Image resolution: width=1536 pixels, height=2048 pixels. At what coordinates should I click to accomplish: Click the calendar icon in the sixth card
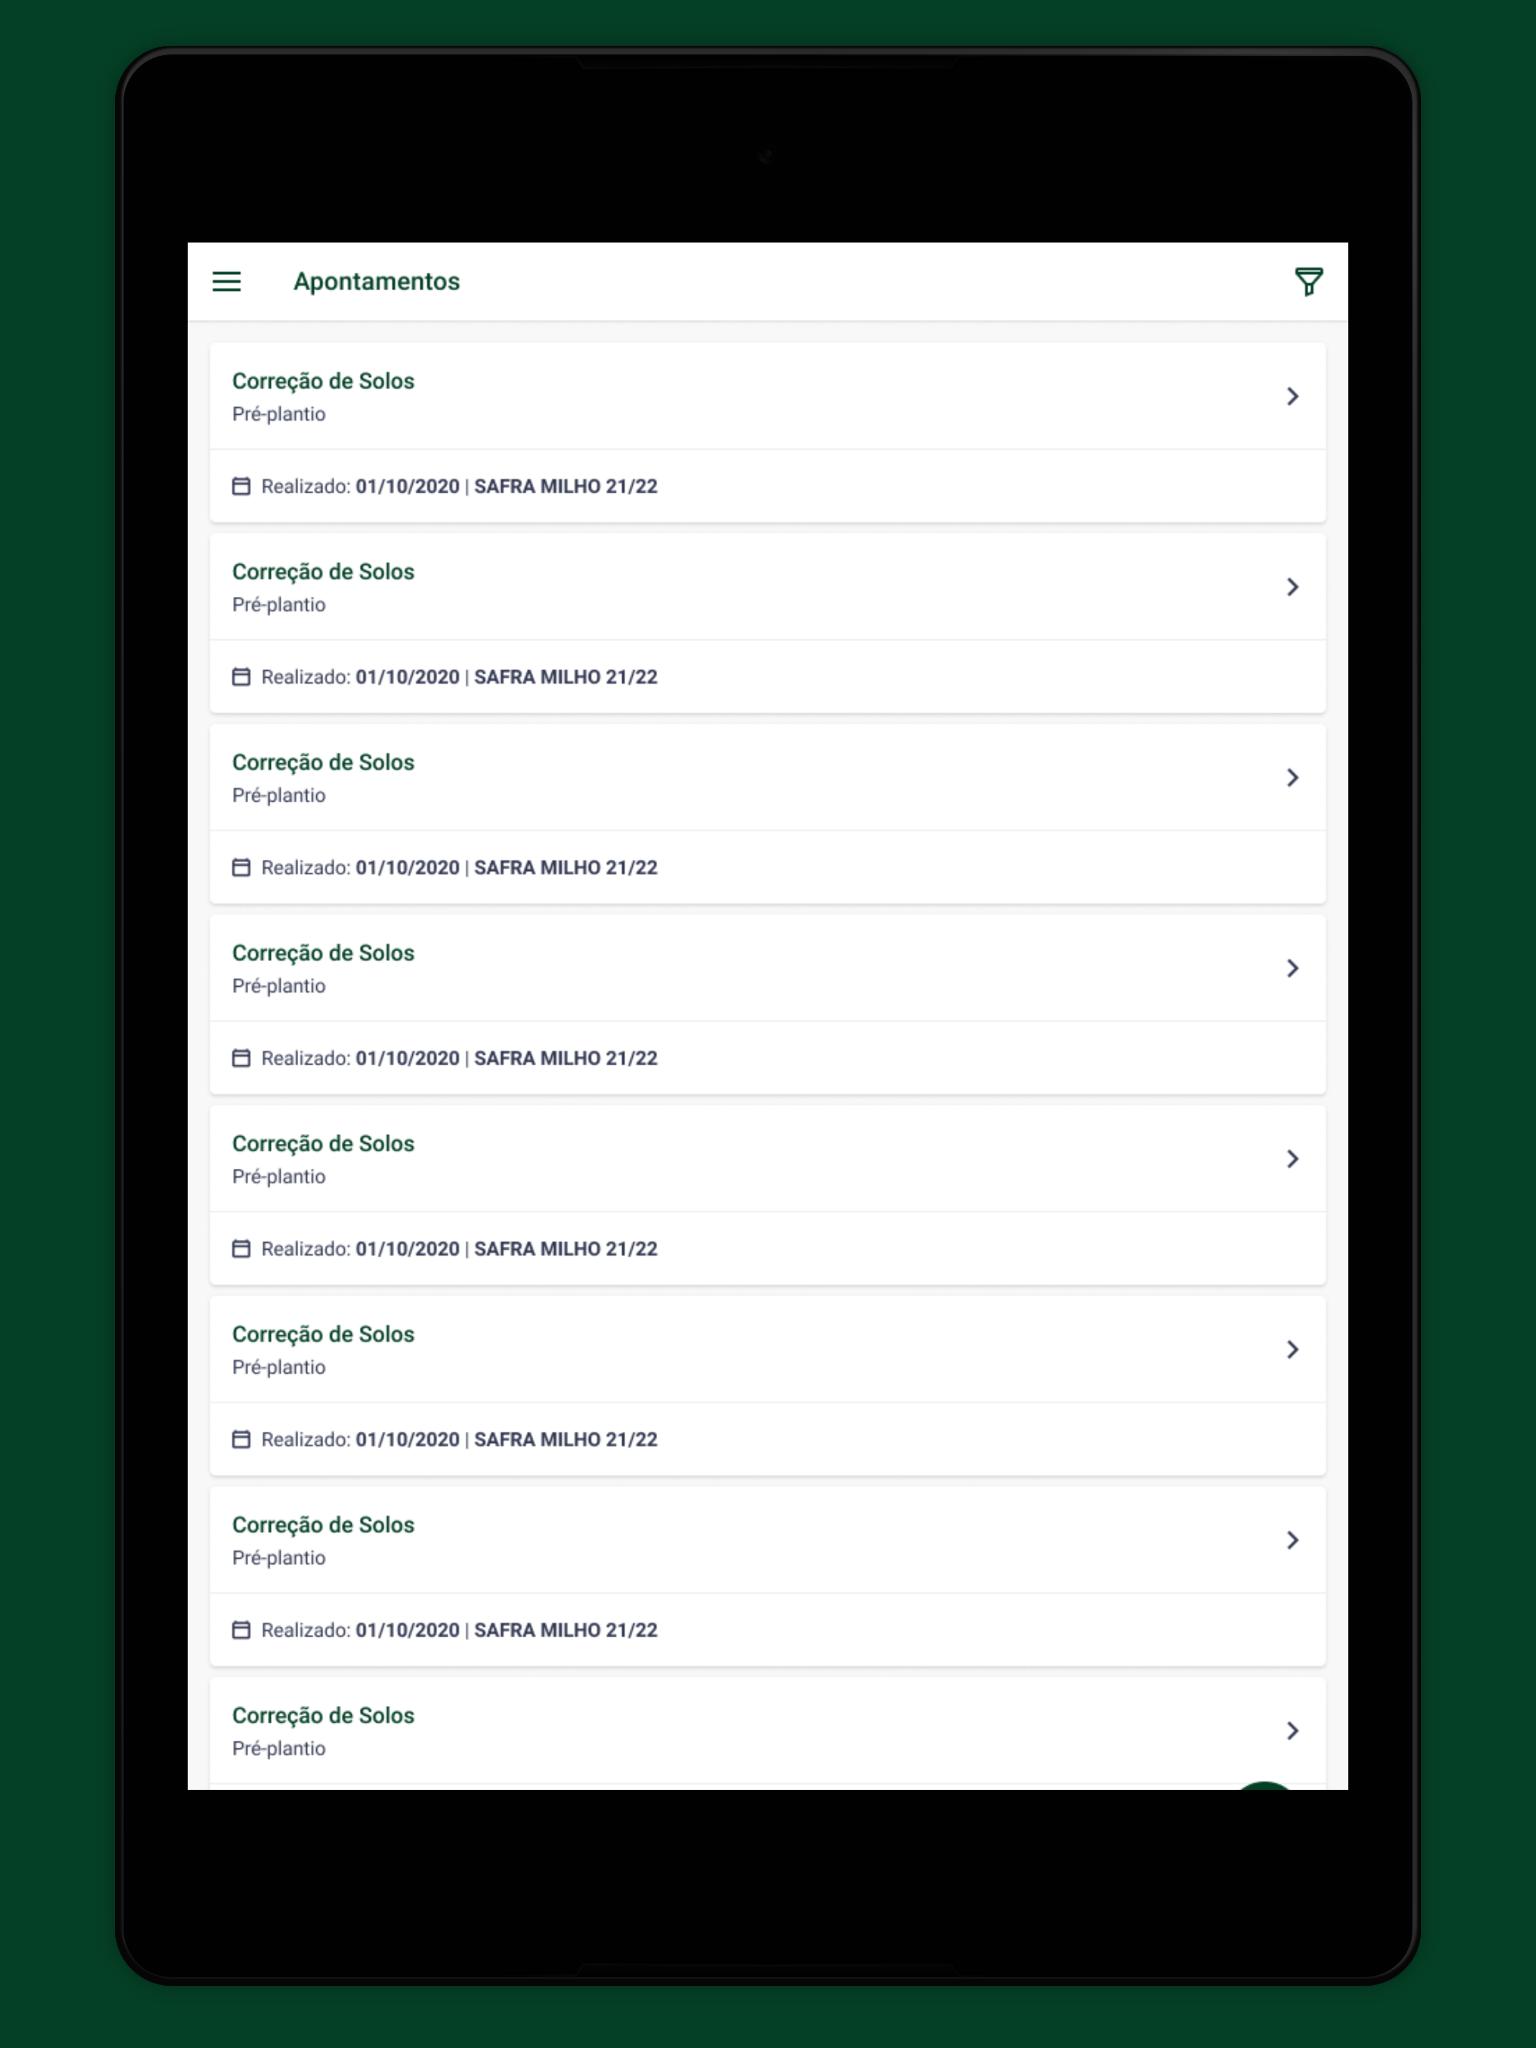point(241,1440)
